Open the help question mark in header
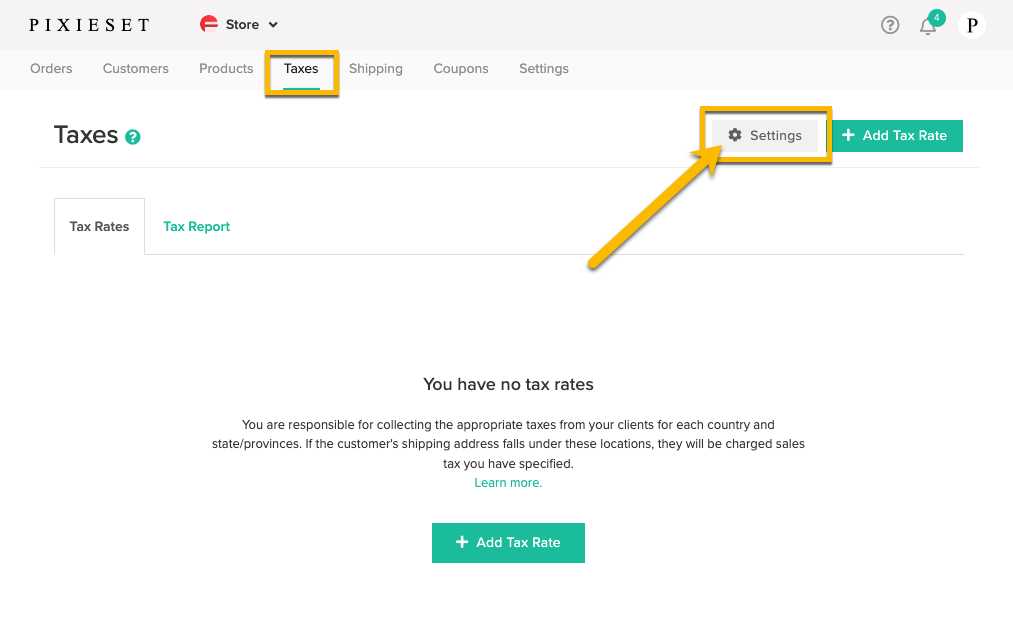The width and height of the screenshot is (1013, 633). (x=890, y=25)
